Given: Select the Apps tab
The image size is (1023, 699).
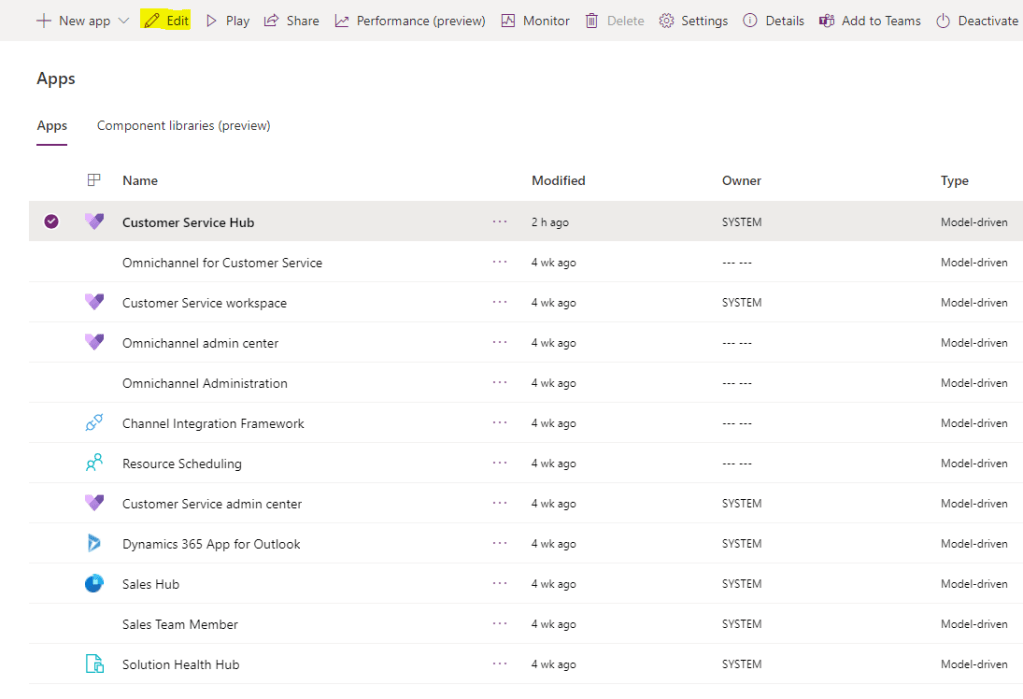Looking at the screenshot, I should [52, 126].
